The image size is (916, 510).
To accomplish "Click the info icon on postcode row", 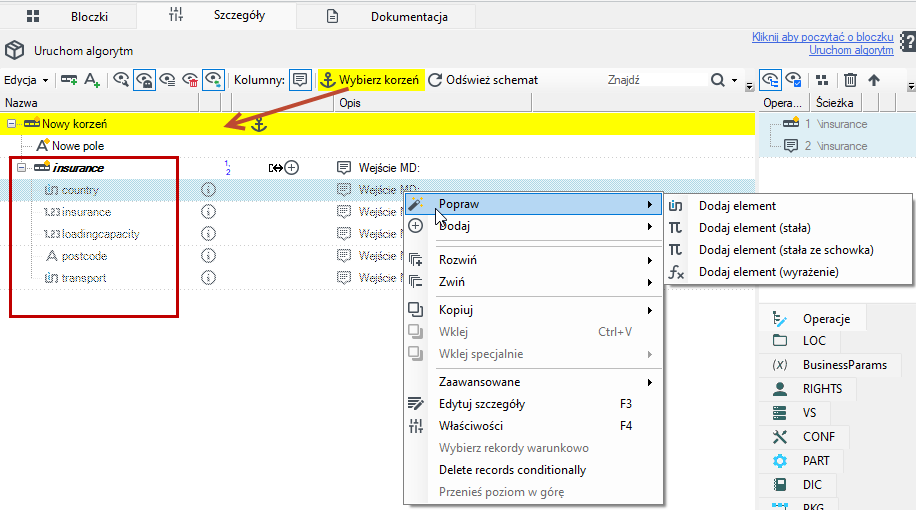I will point(209,256).
